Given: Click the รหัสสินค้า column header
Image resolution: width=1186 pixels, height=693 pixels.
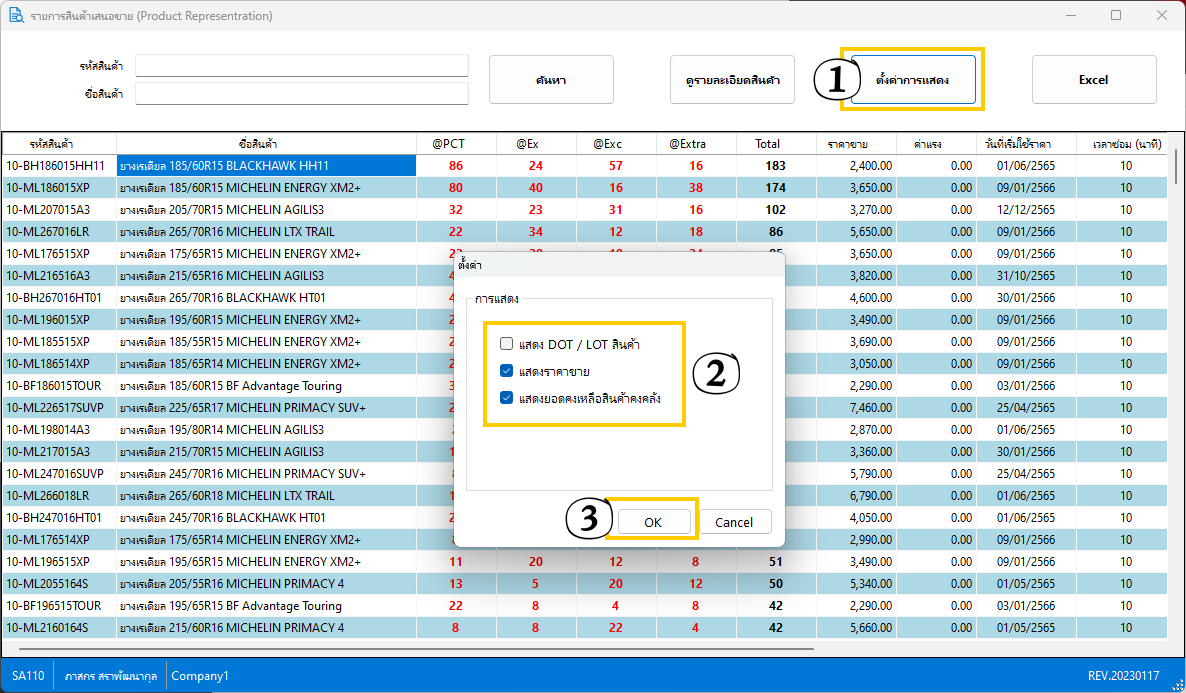Looking at the screenshot, I should click(x=58, y=144).
